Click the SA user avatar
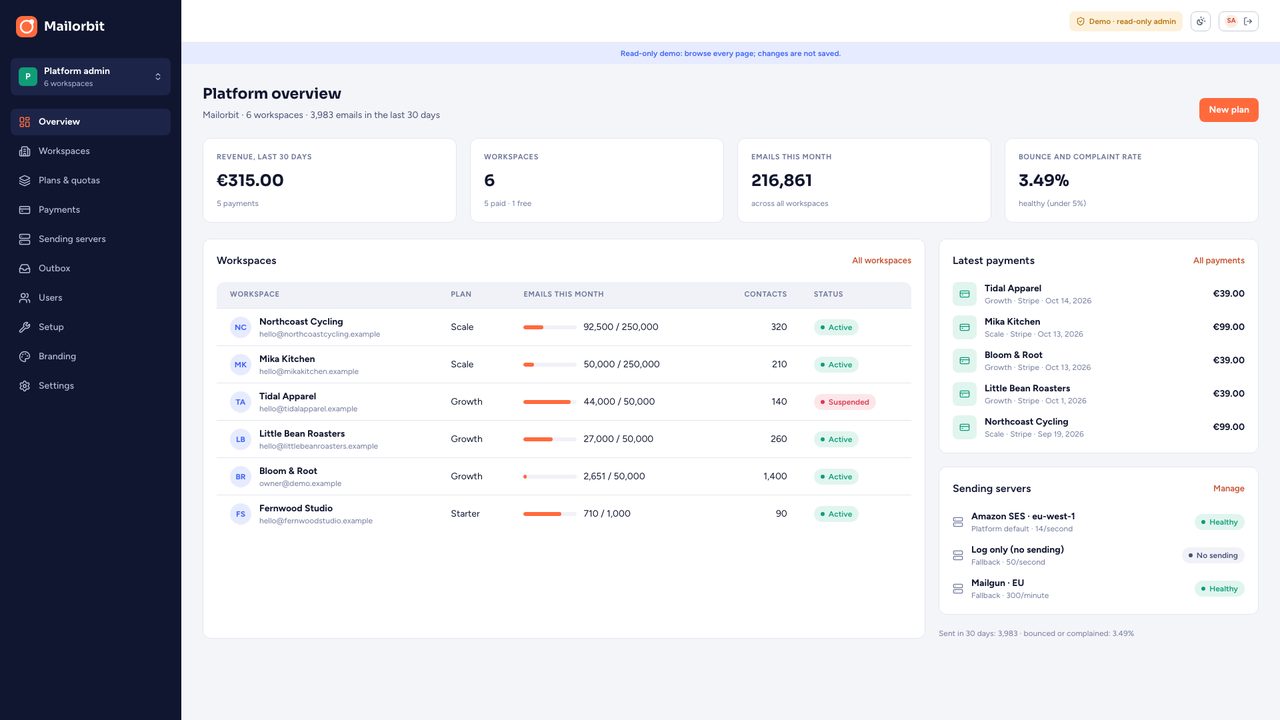Image resolution: width=1280 pixels, height=720 pixels. coord(1231,21)
